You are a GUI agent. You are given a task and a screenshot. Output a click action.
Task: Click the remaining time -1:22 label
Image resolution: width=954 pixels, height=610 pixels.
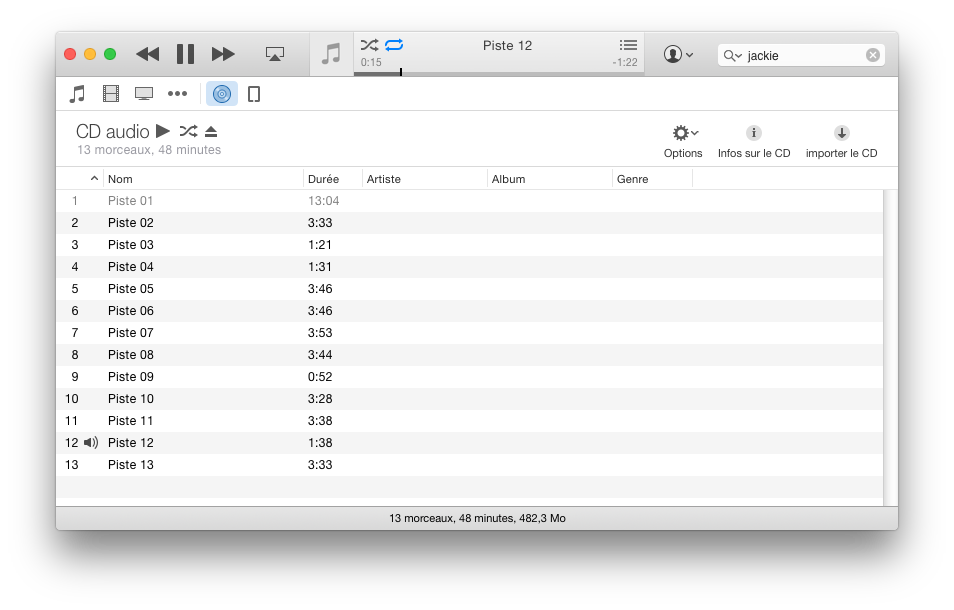pyautogui.click(x=625, y=62)
